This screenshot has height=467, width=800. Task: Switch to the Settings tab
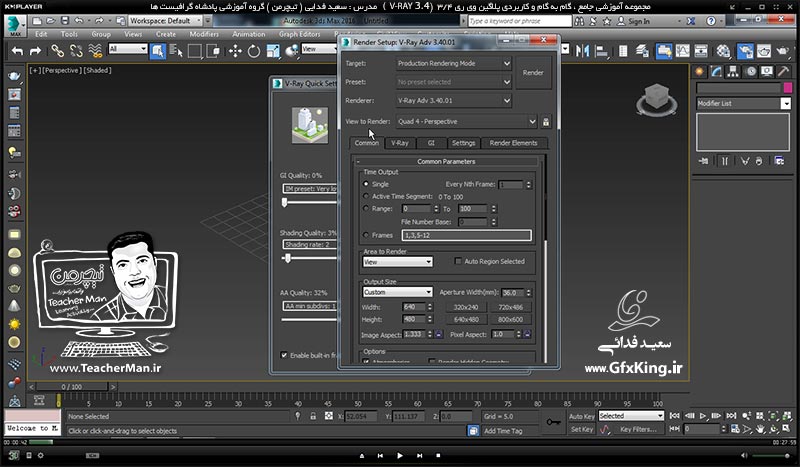tap(463, 143)
